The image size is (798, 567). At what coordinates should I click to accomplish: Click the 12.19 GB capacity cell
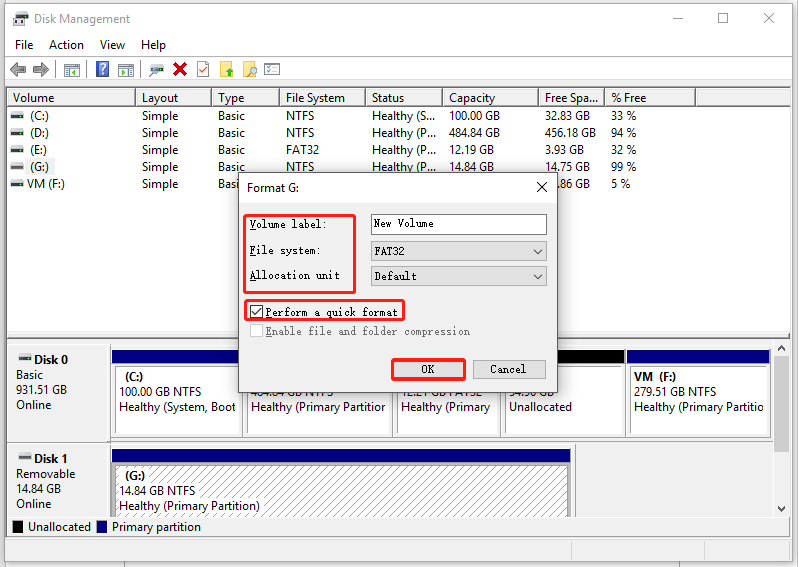click(471, 150)
